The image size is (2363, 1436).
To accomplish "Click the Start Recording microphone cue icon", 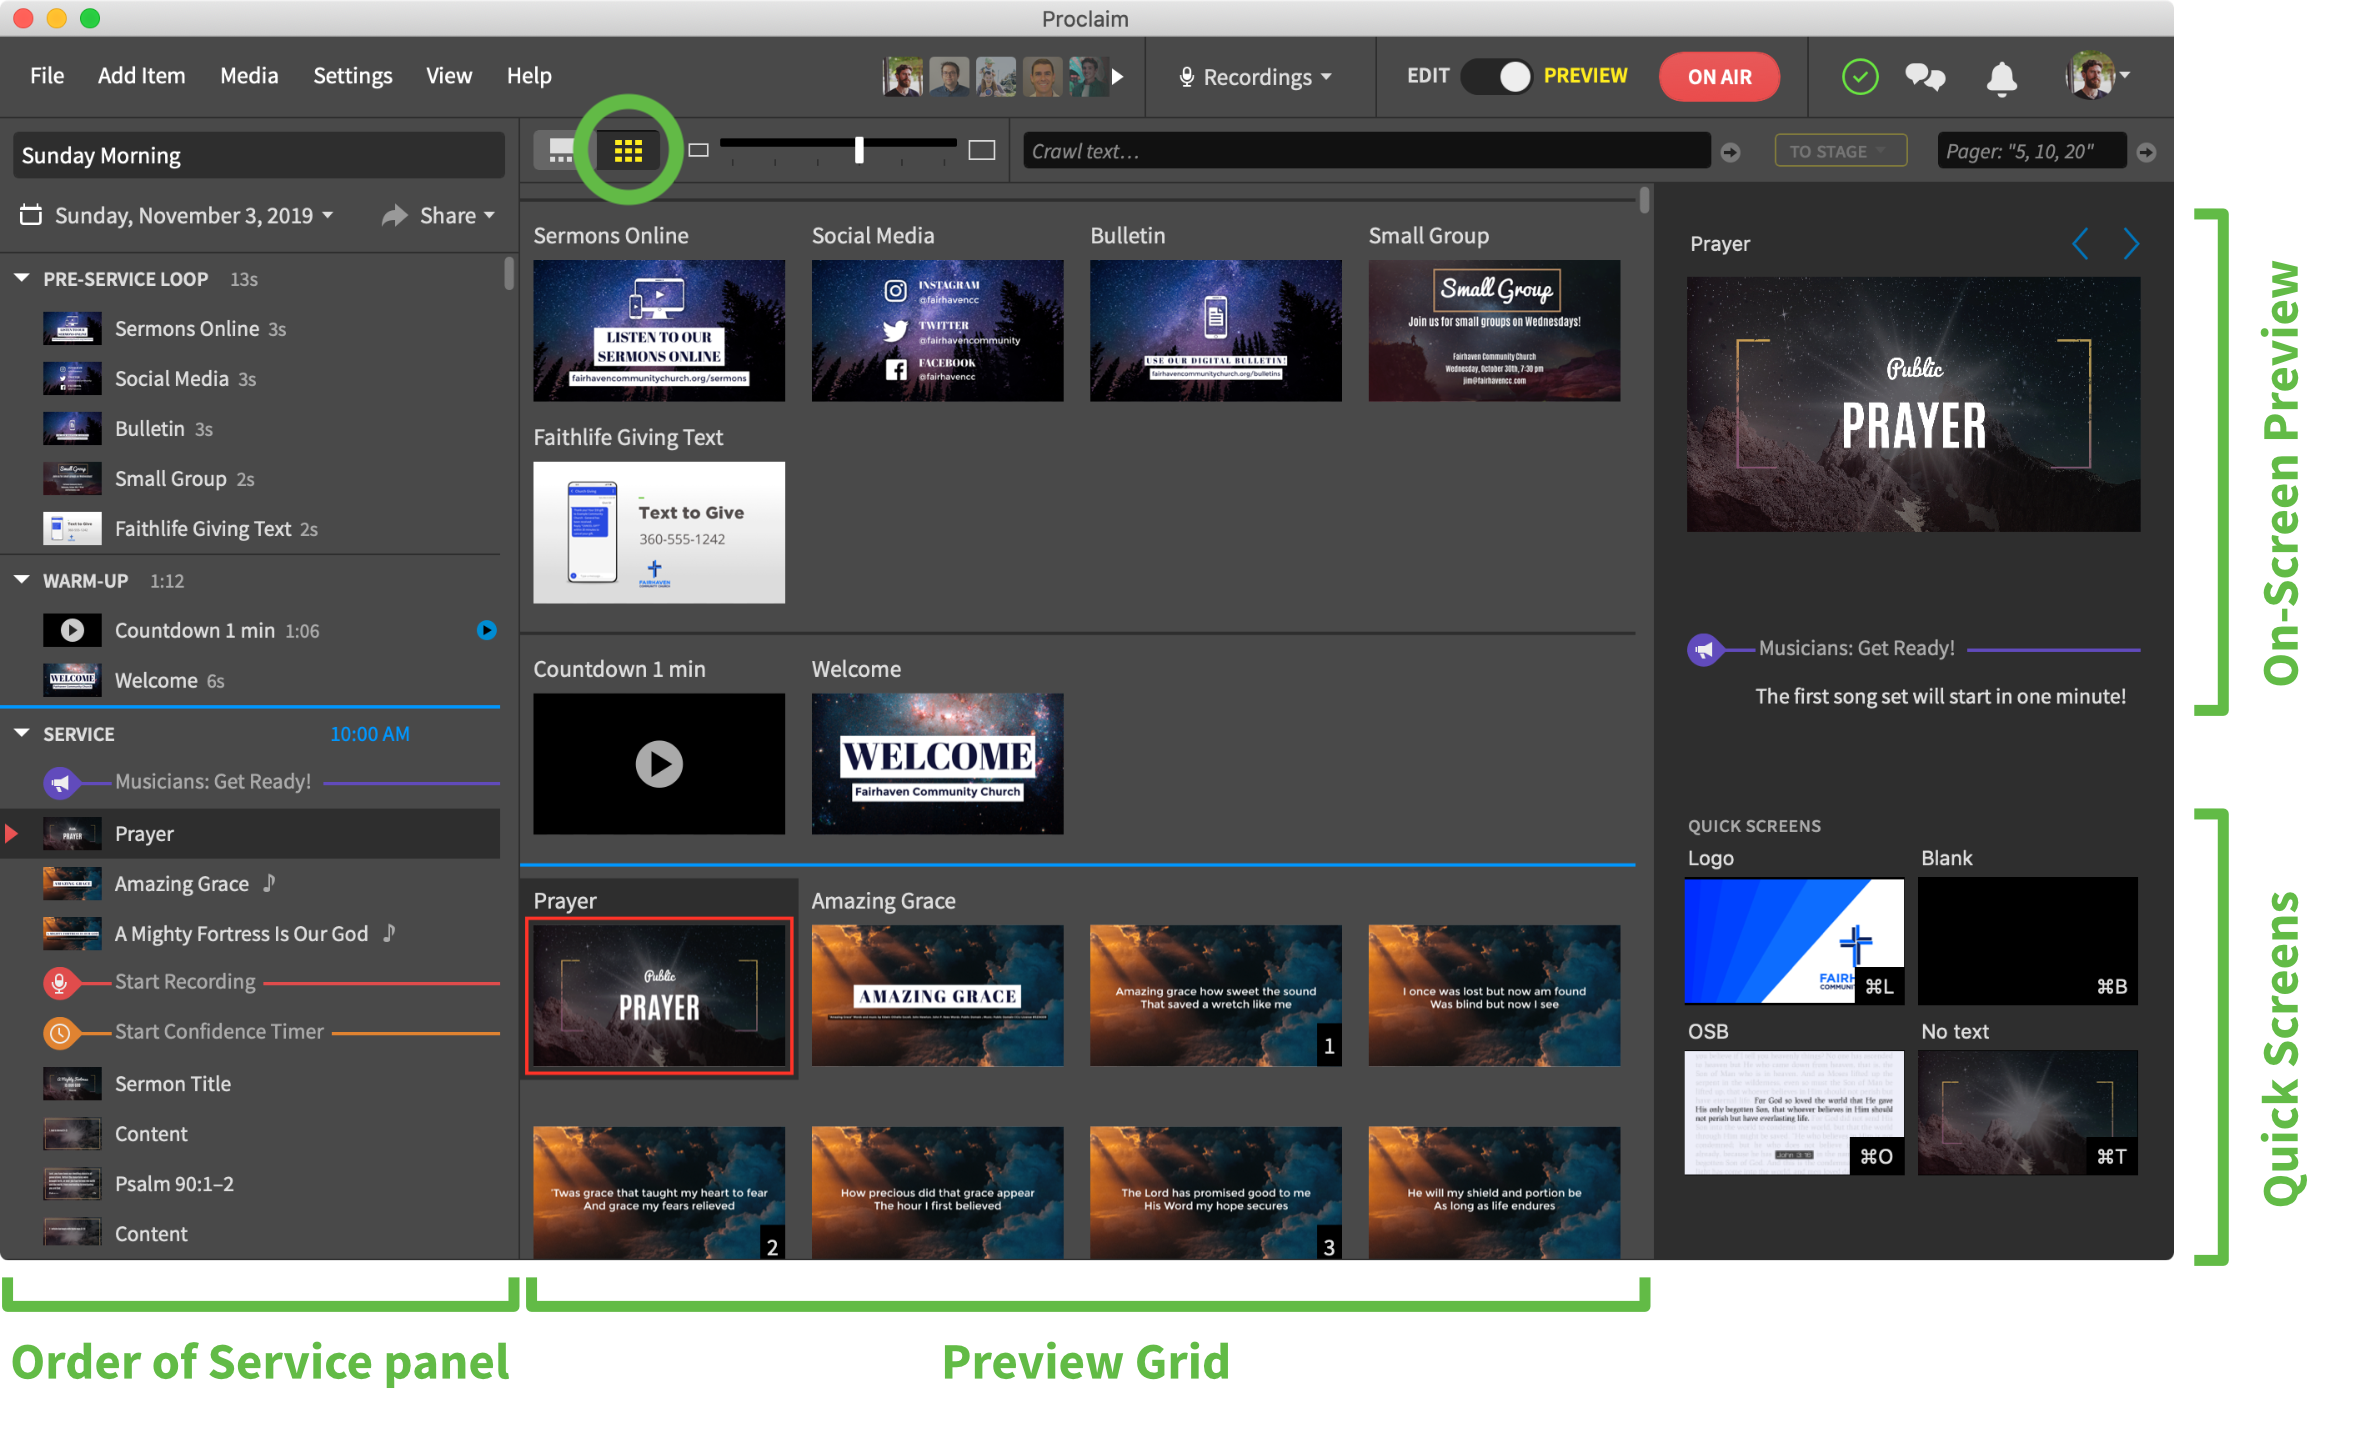I will pyautogui.click(x=60, y=983).
